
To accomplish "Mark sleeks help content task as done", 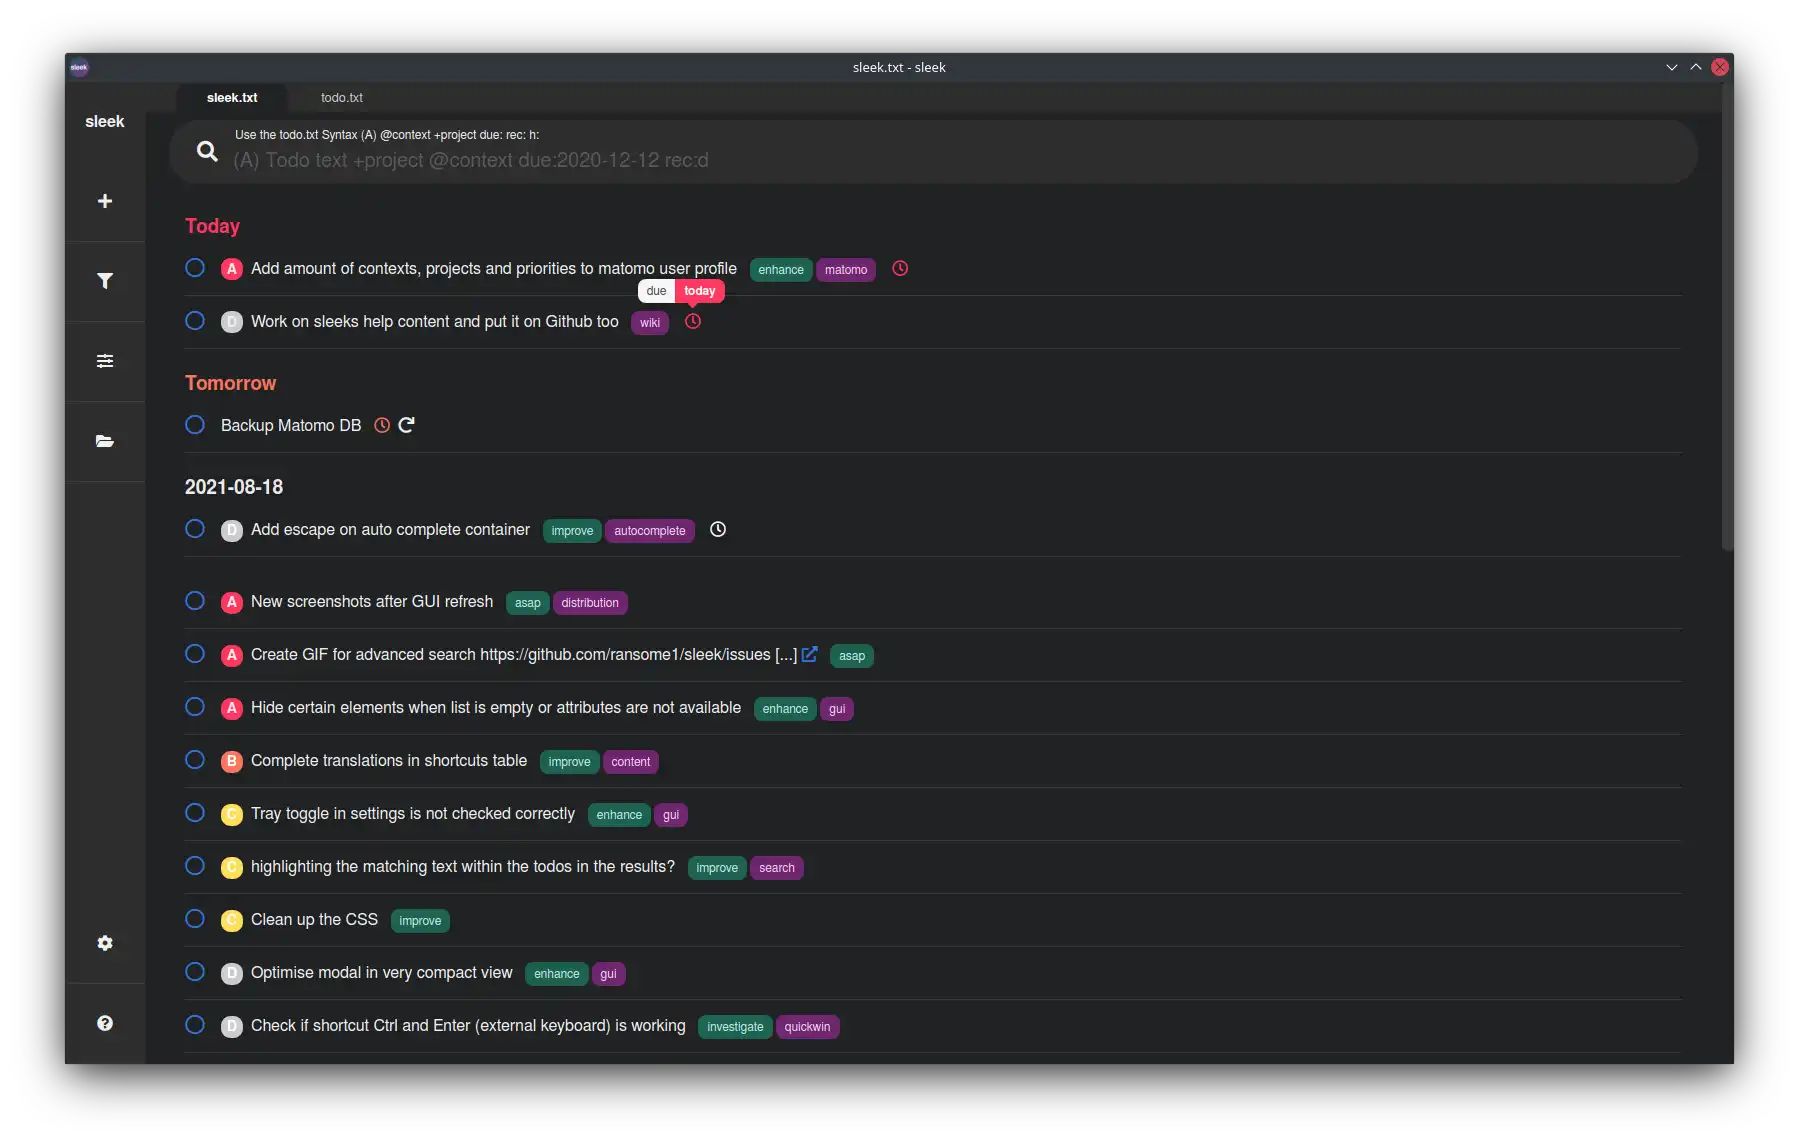I will point(195,321).
